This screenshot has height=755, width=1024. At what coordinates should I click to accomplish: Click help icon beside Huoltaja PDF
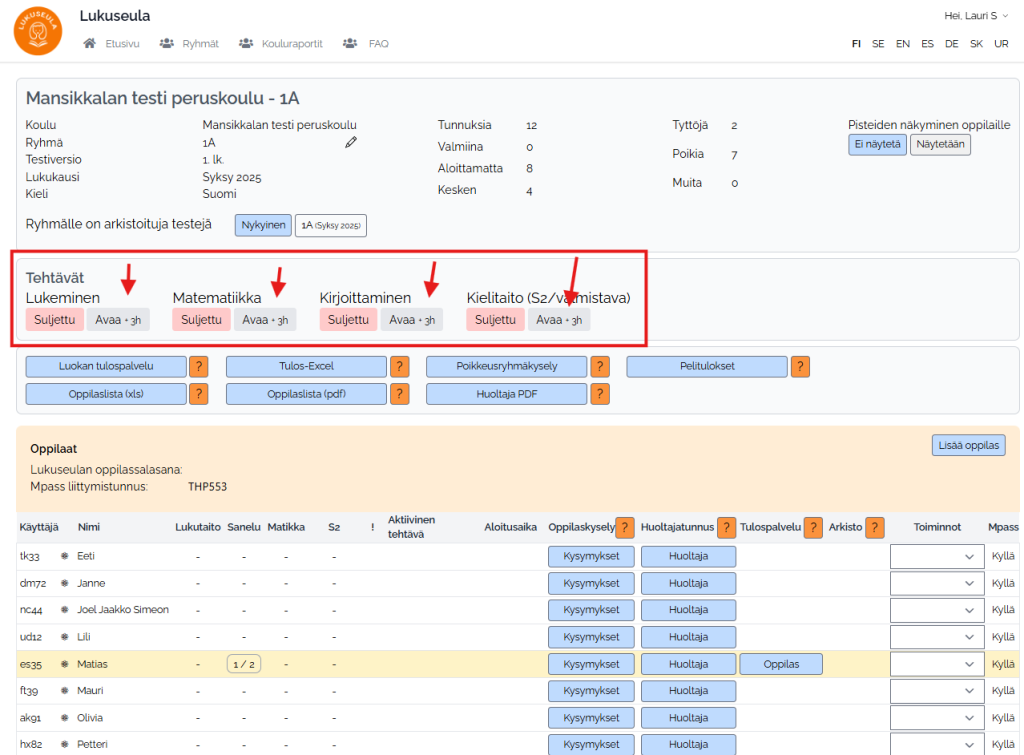600,394
